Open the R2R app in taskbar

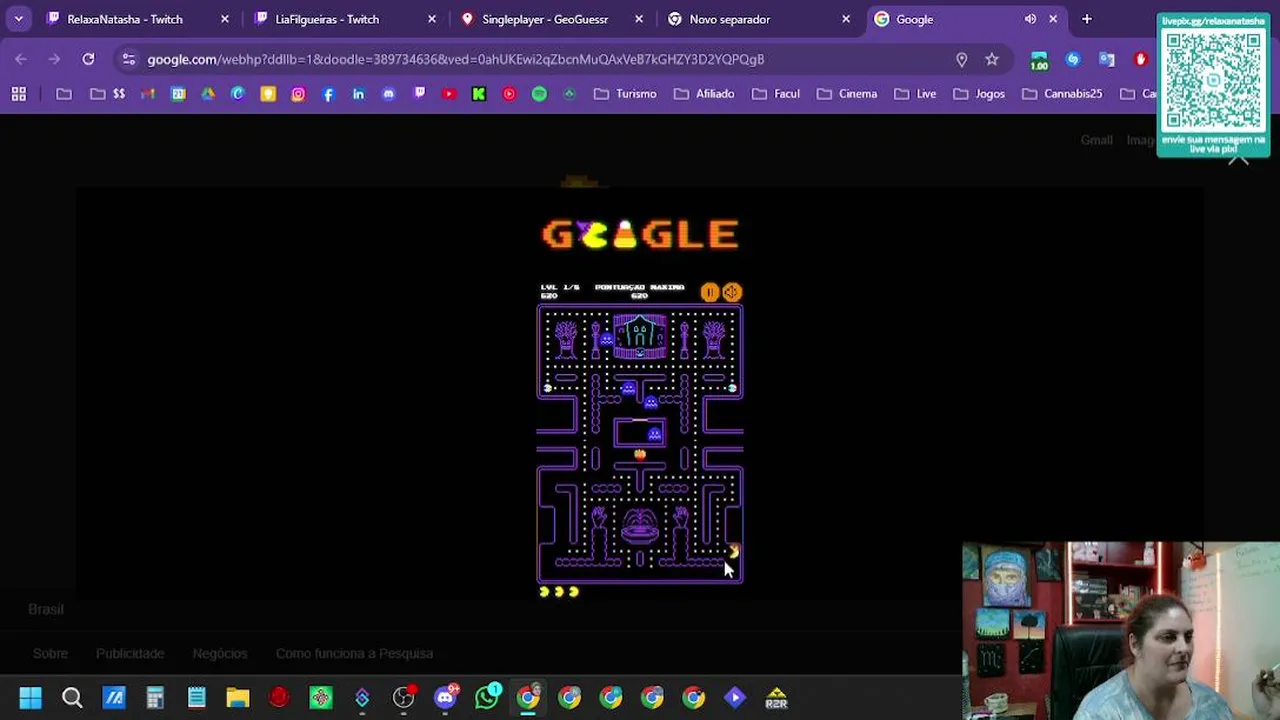[x=776, y=698]
